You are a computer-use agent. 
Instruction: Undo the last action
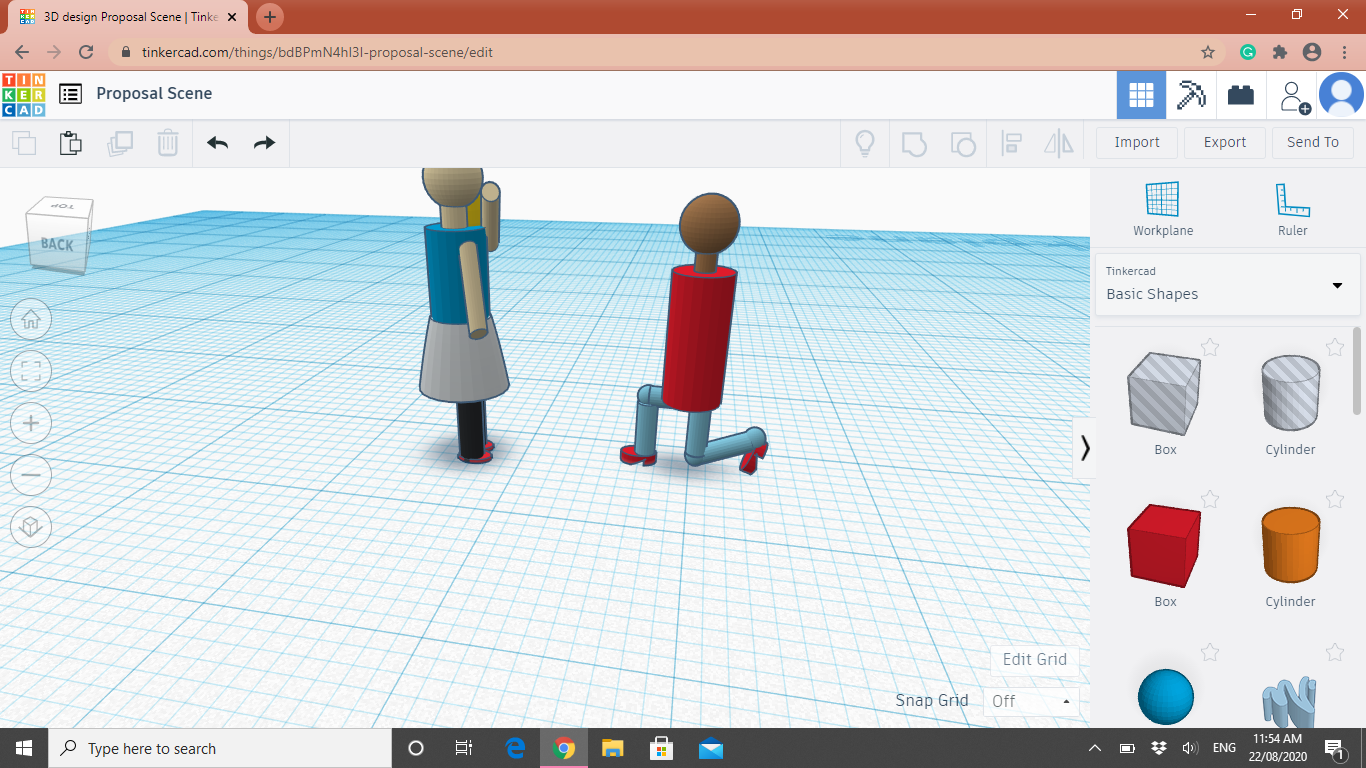pyautogui.click(x=217, y=143)
